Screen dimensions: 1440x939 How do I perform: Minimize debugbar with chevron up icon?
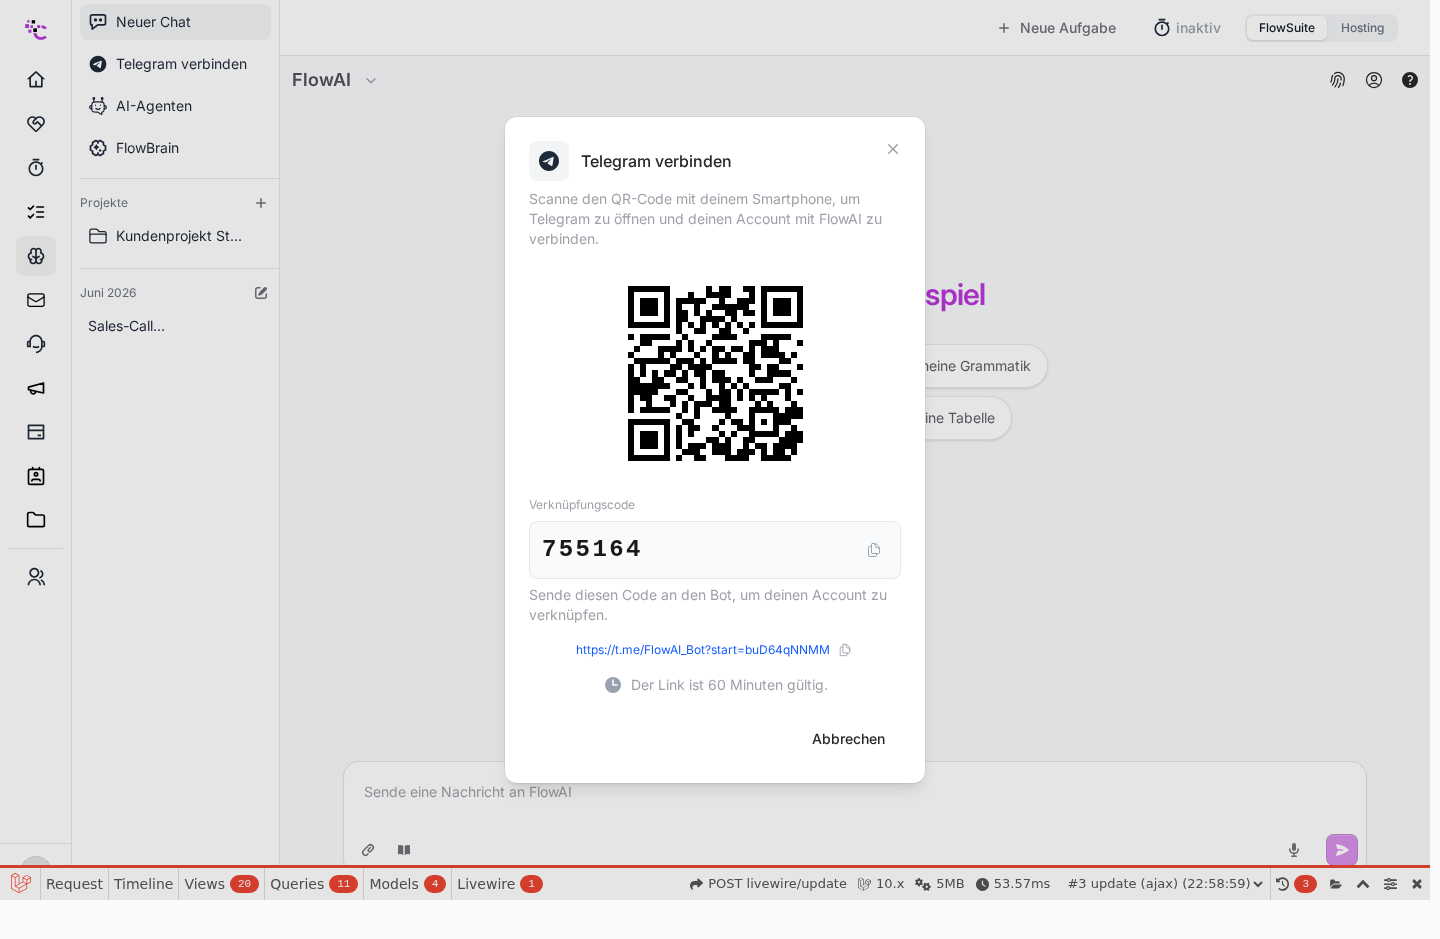pyautogui.click(x=1363, y=884)
